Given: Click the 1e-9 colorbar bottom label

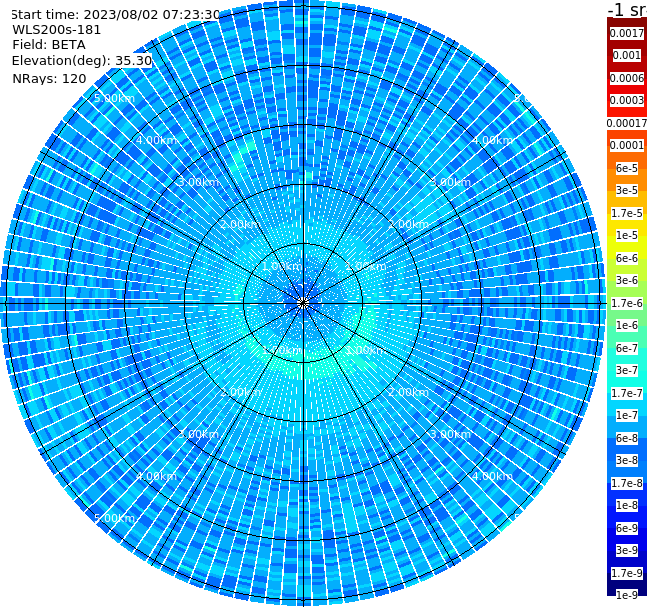Looking at the screenshot, I should (627, 595).
